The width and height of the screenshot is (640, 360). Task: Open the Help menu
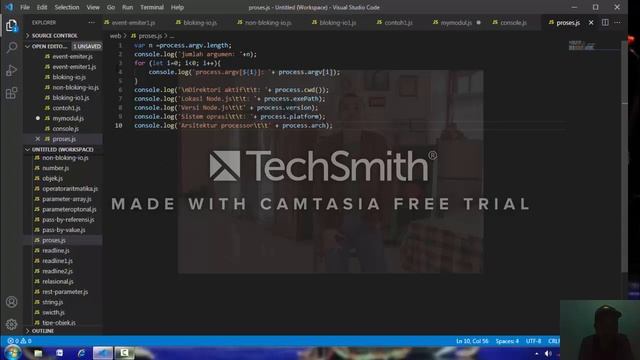point(177,7)
